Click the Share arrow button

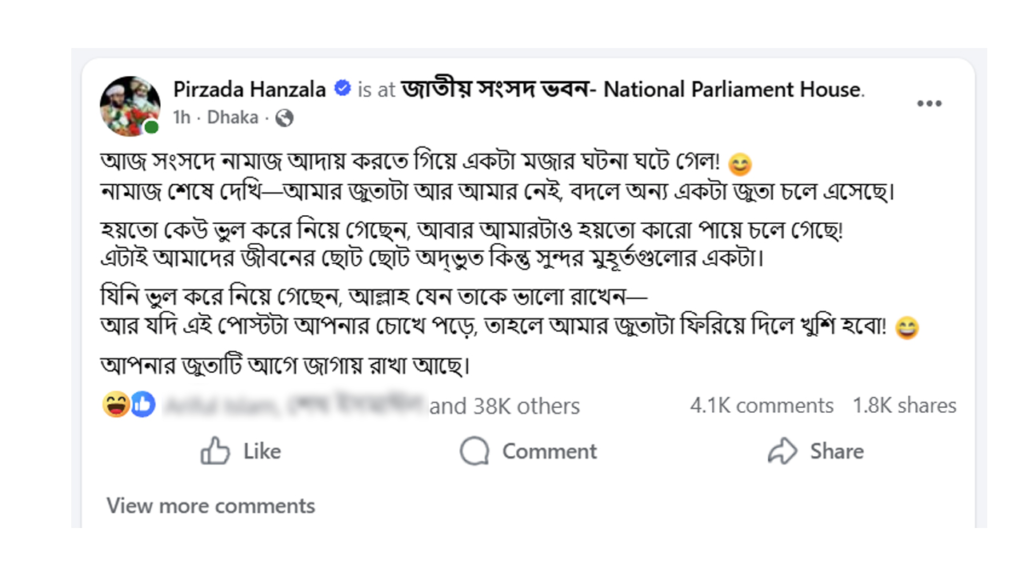[x=815, y=452]
